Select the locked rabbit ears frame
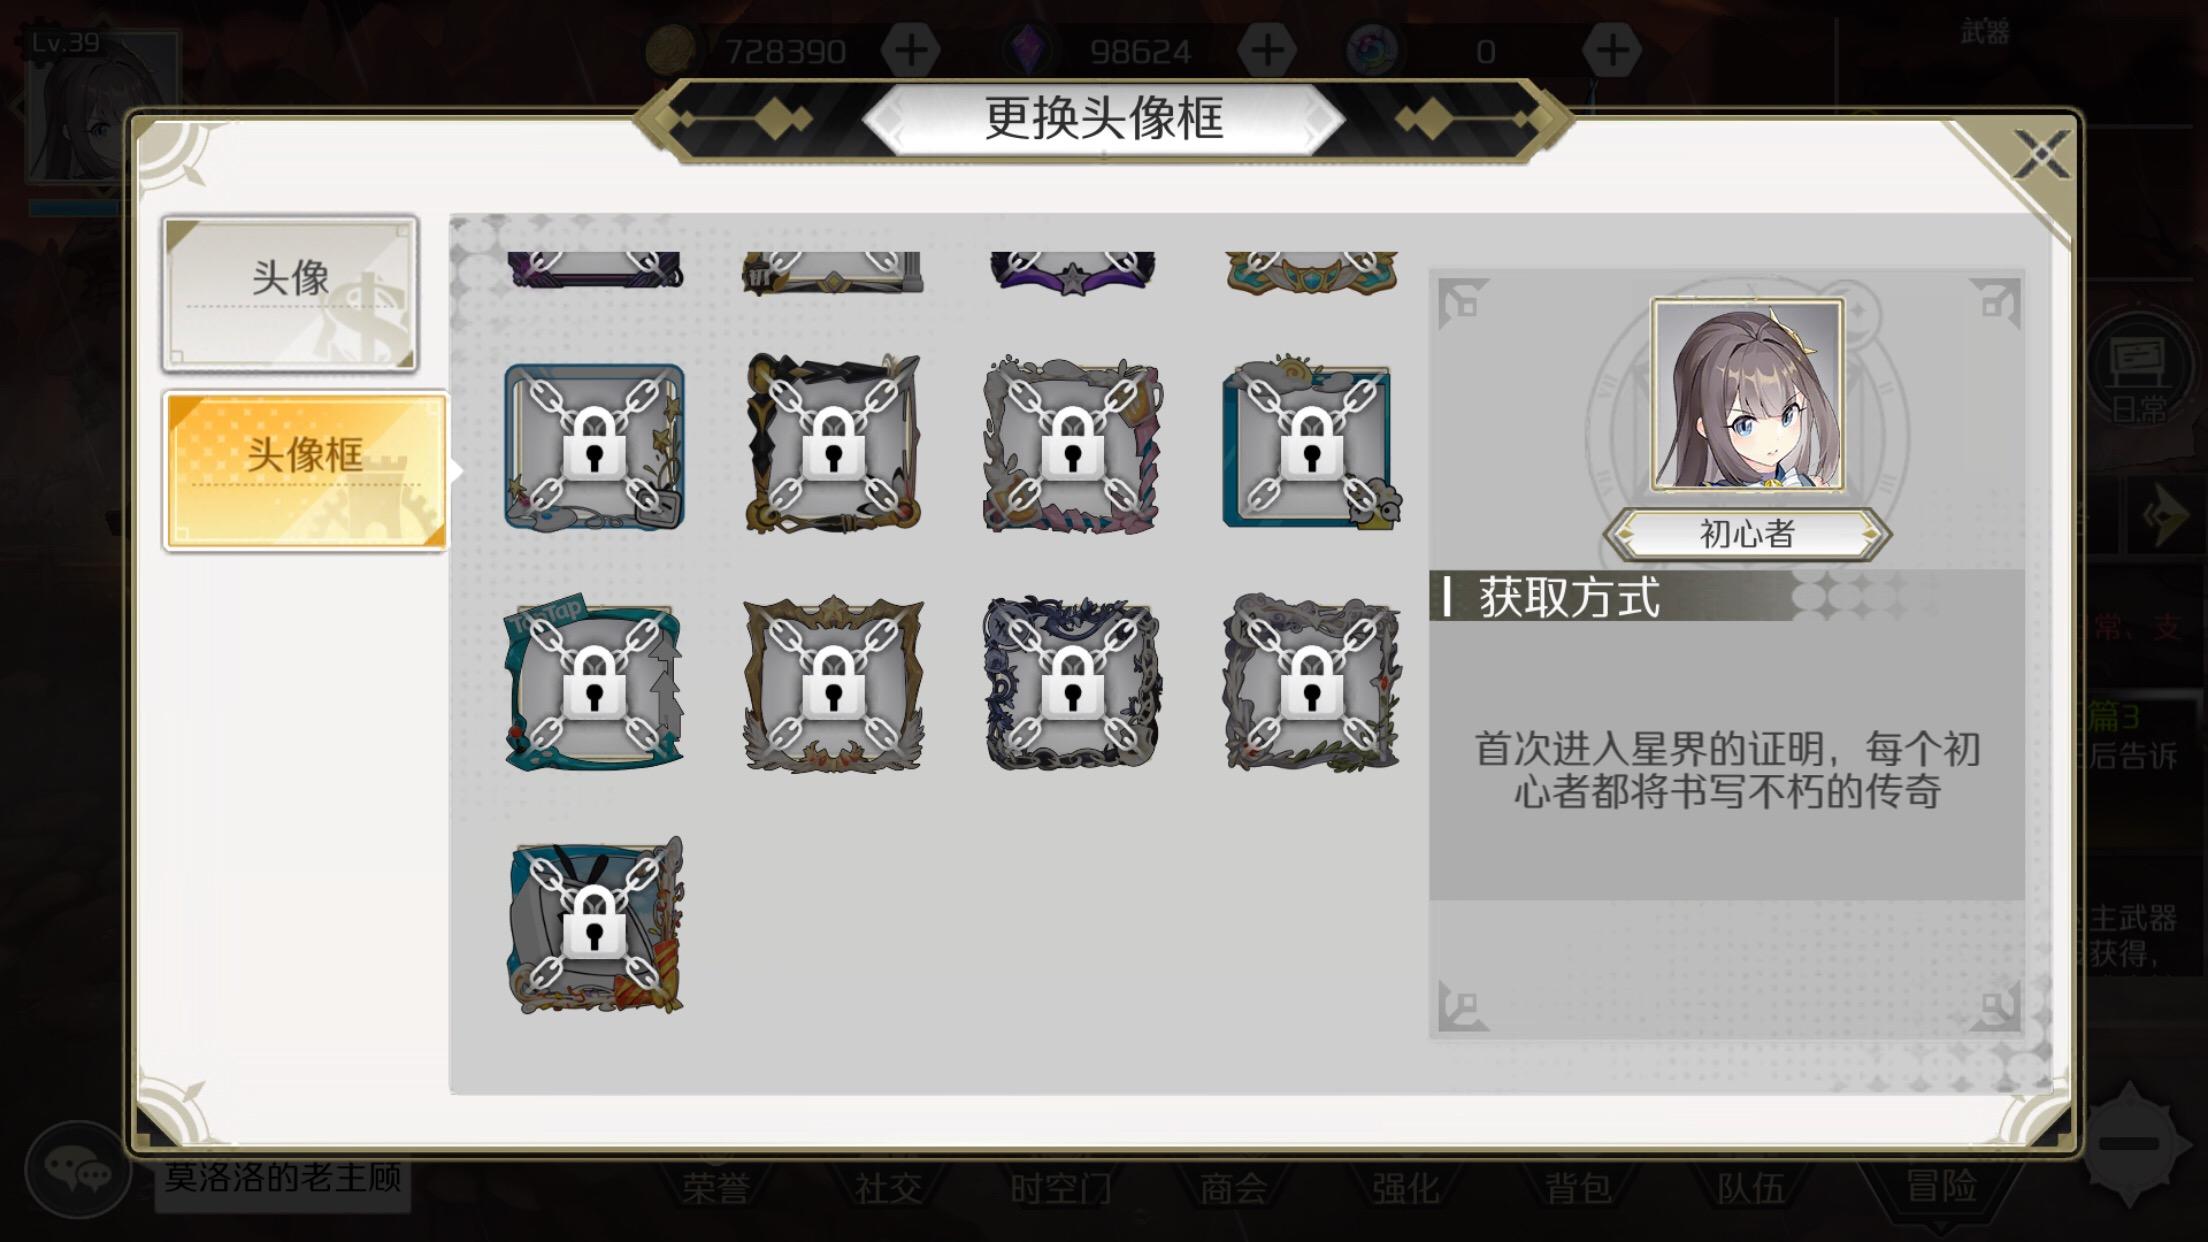 596,926
